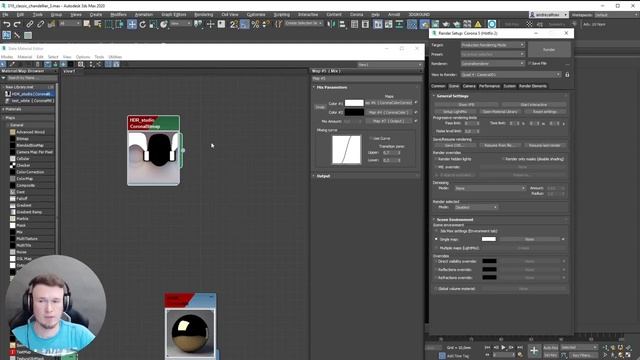Switch to Performance tab
This screenshot has height=360, width=640.
(489, 86)
